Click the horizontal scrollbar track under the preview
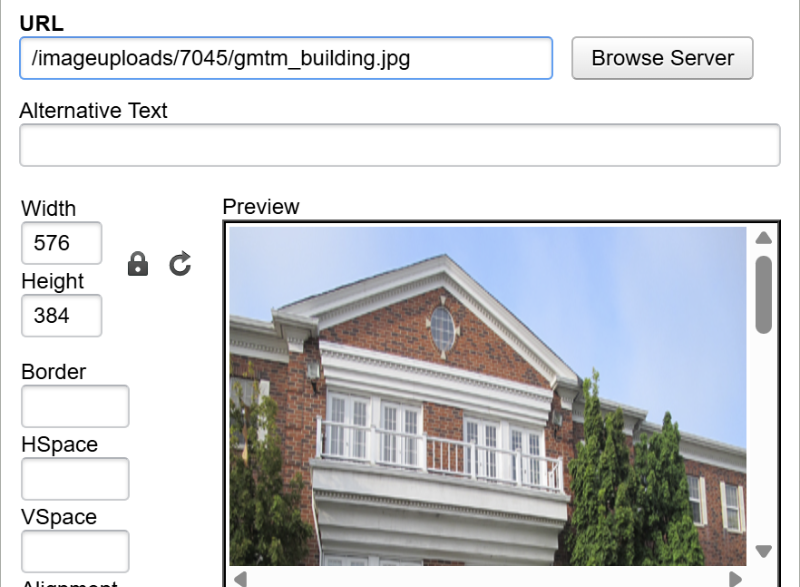The height and width of the screenshot is (587, 800). point(487,579)
